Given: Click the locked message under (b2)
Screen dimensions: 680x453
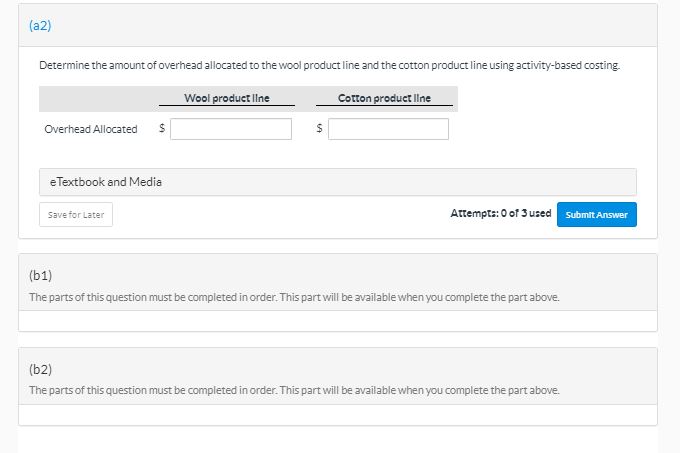Looking at the screenshot, I should 294,390.
